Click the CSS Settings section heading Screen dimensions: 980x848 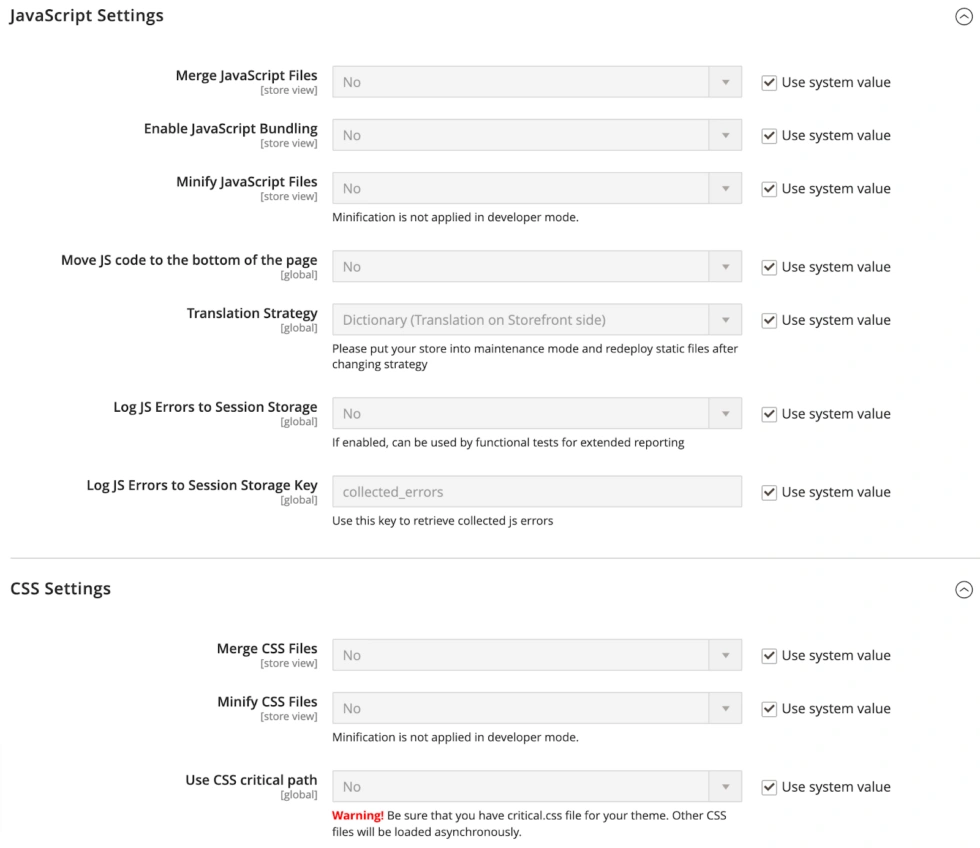point(61,589)
